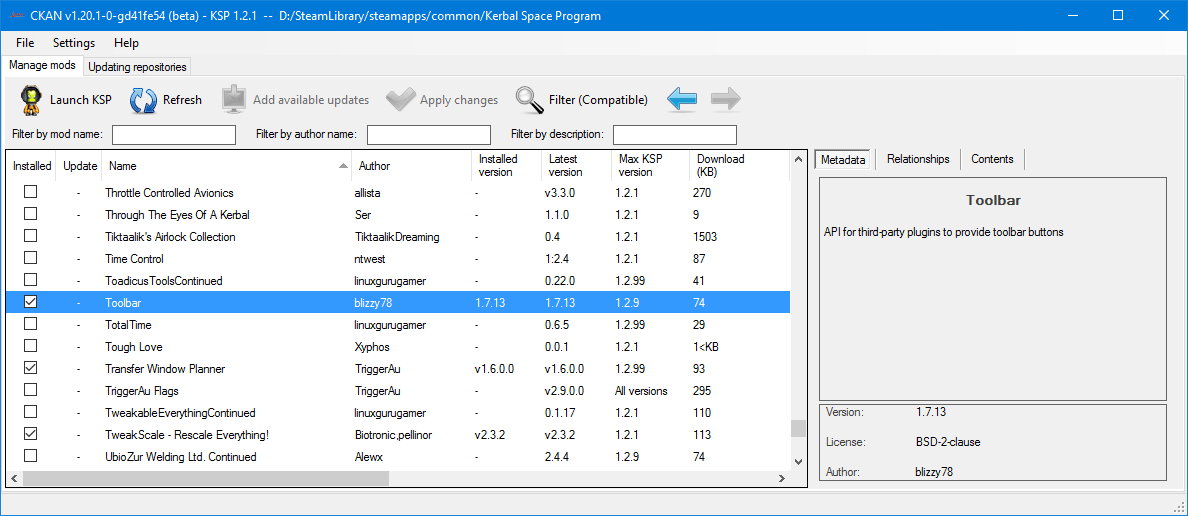Viewport: 1188px width, 516px height.
Task: Click the horizontal scroll-right arrow
Action: 782,478
